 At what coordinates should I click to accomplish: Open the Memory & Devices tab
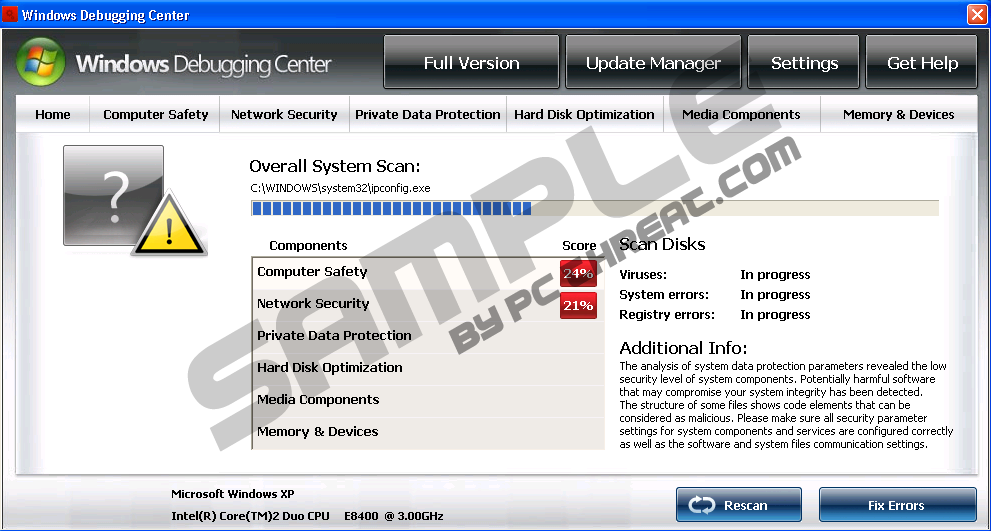(898, 115)
